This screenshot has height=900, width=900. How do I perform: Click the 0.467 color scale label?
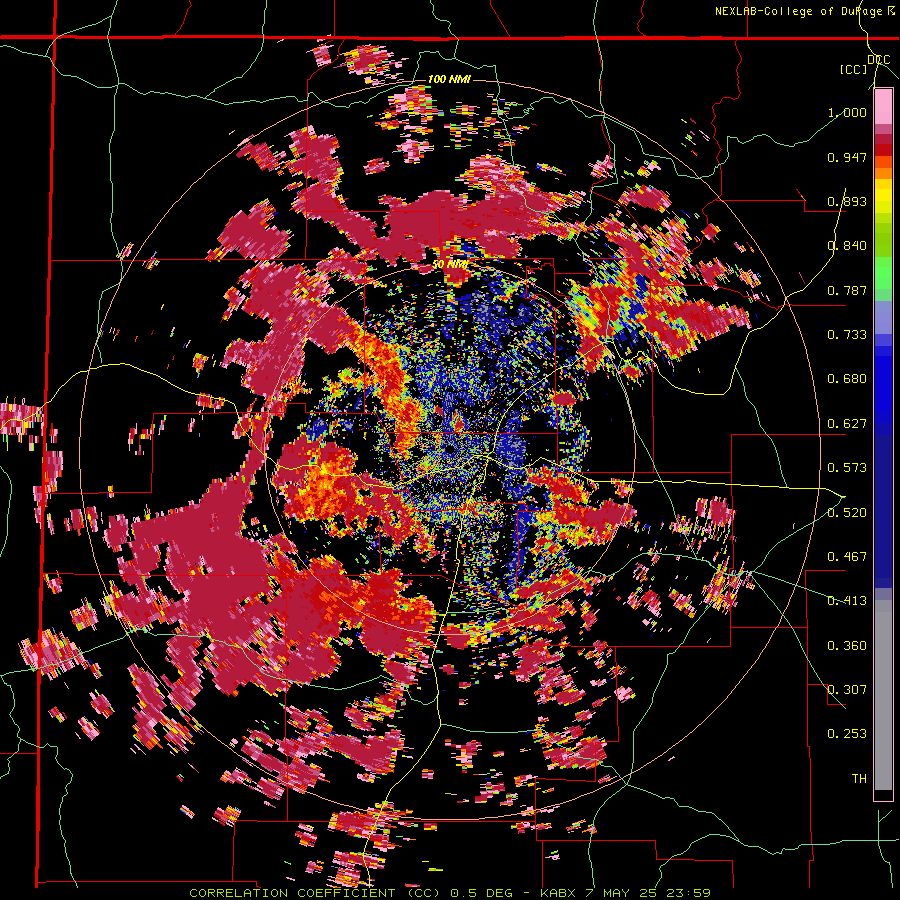pos(847,557)
